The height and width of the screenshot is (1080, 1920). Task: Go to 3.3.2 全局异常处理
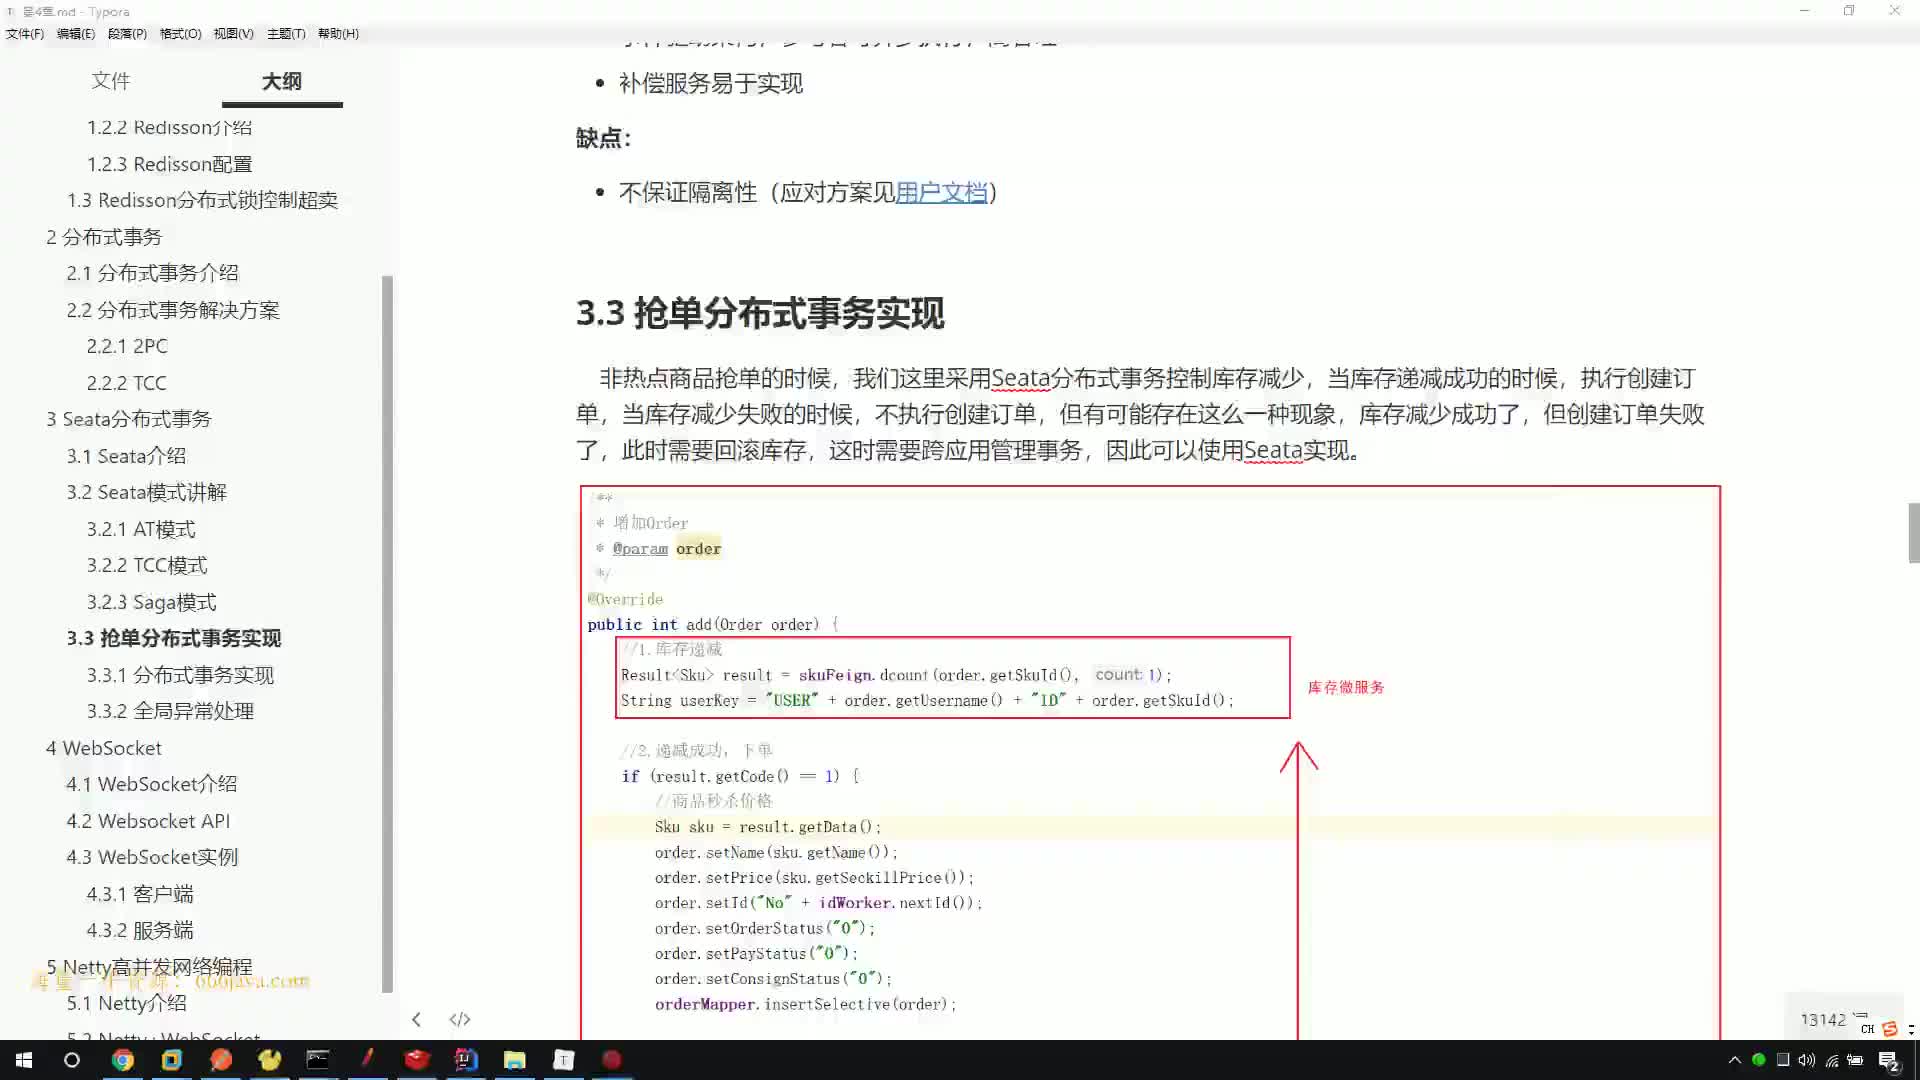170,711
